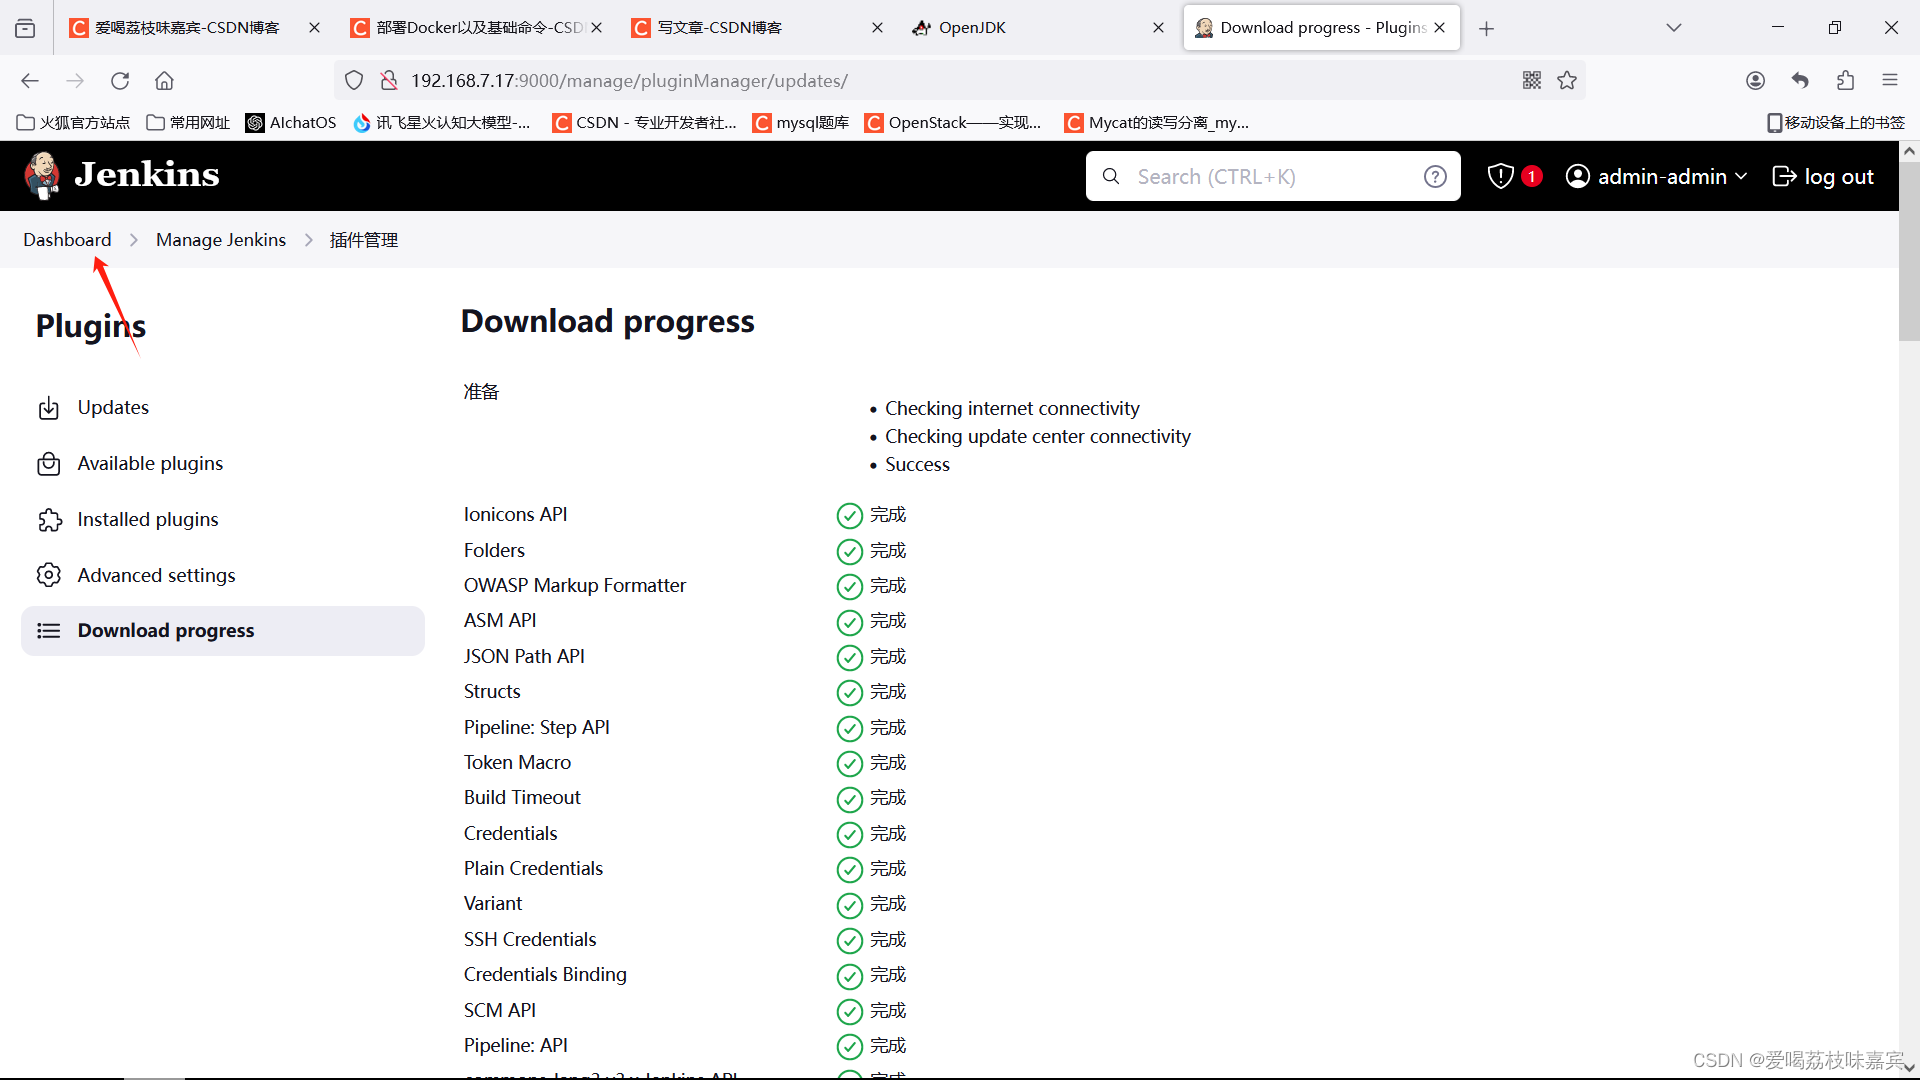Select Download progress sidebar item

pyautogui.click(x=223, y=631)
